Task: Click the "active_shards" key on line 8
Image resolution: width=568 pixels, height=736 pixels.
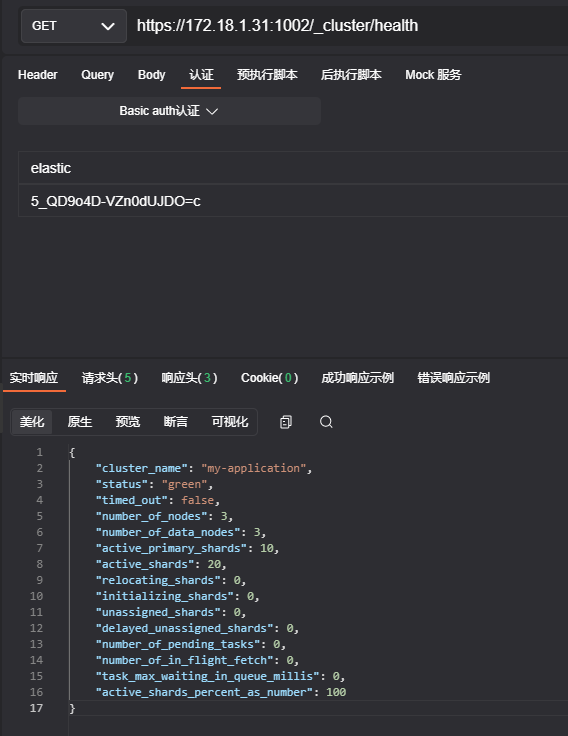Action: click(145, 564)
